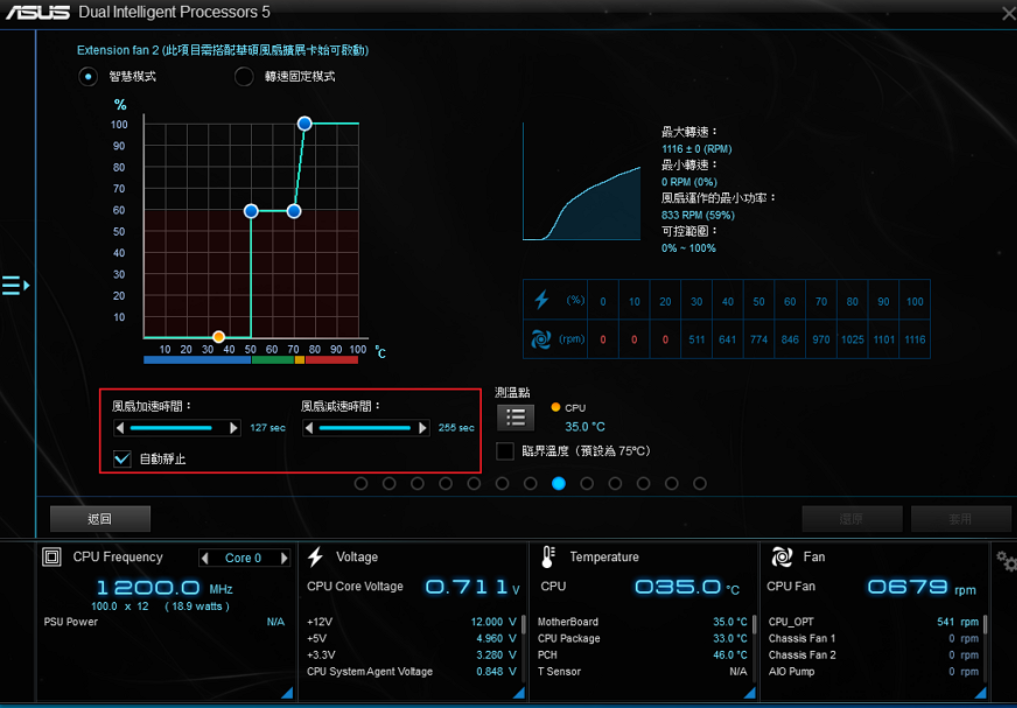Click the 風扇加速時間 slider track
This screenshot has height=708, width=1017.
(177, 428)
